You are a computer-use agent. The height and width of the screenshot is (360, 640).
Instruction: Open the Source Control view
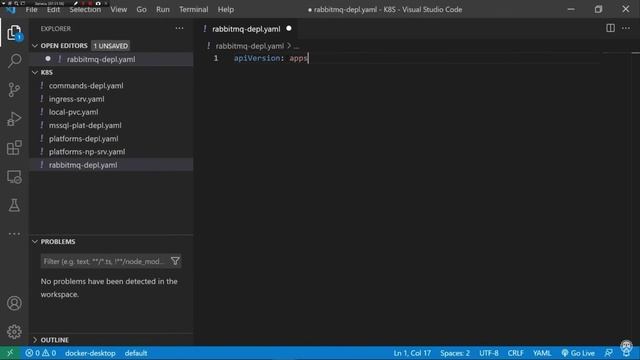tap(14, 90)
